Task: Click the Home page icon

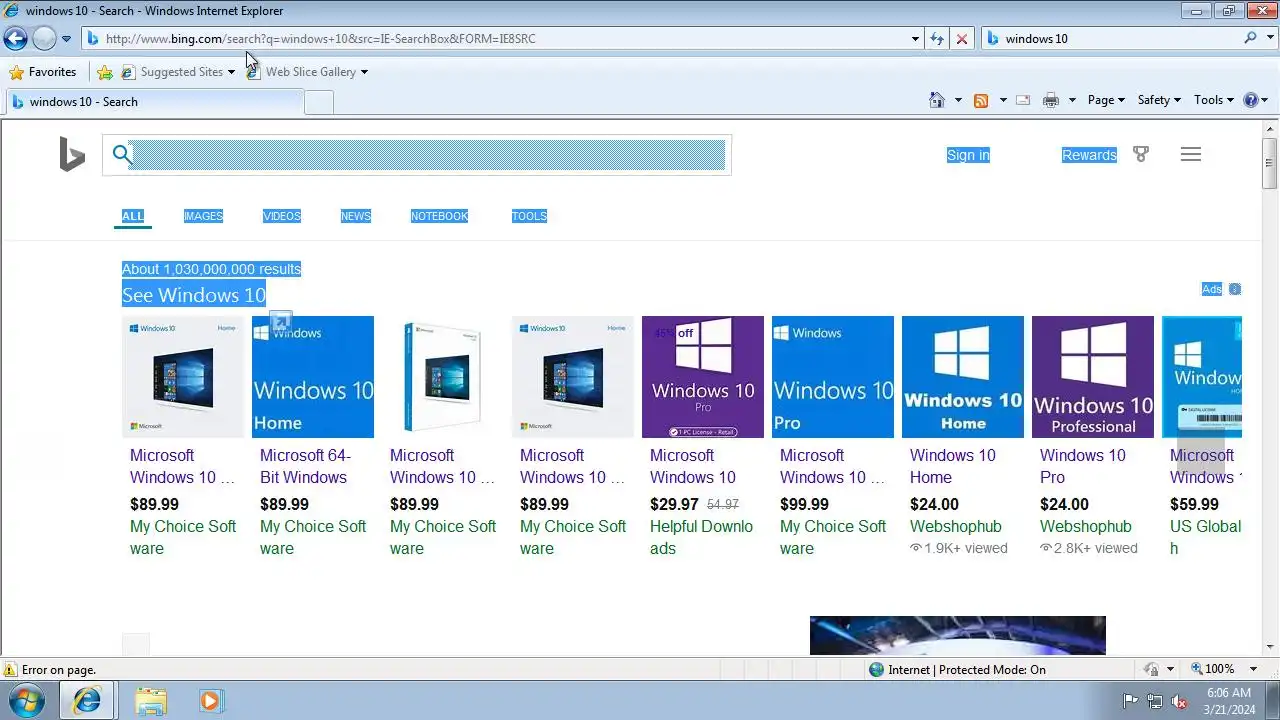Action: (937, 100)
